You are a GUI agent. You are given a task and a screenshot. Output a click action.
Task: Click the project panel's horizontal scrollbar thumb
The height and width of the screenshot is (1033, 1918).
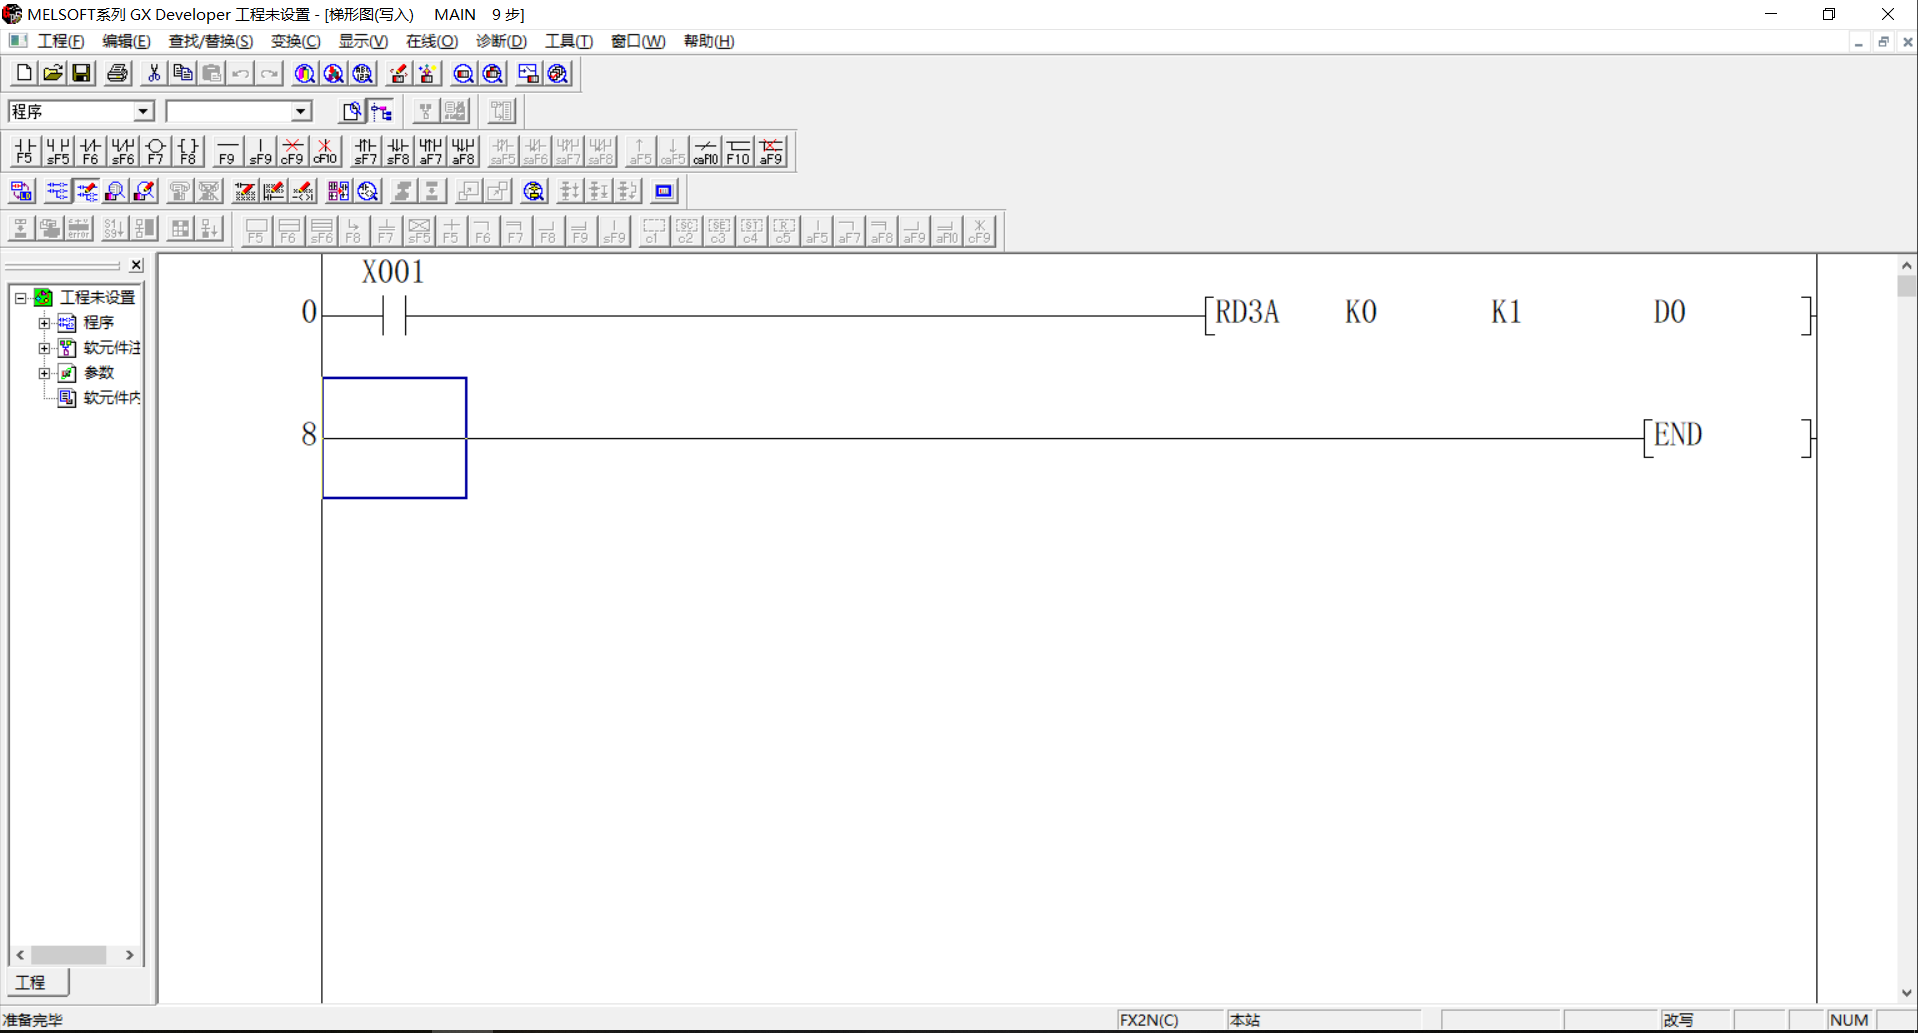pyautogui.click(x=69, y=955)
